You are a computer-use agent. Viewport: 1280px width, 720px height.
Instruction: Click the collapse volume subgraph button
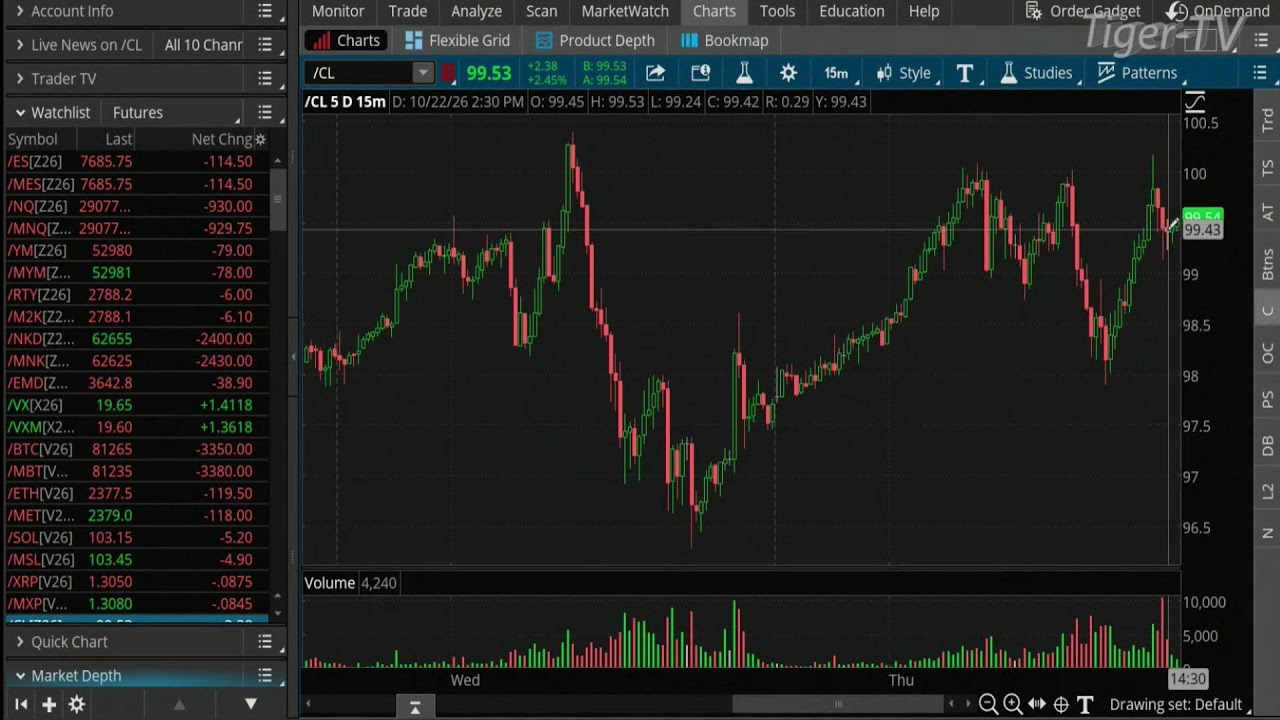414,706
